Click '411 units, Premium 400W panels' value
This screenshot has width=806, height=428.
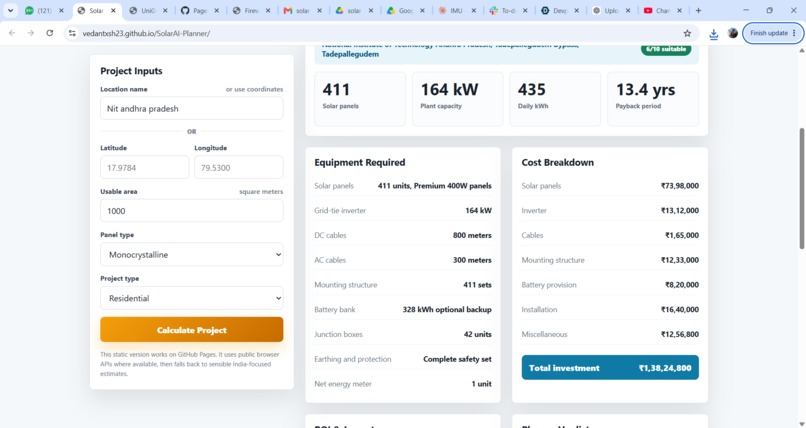434,186
